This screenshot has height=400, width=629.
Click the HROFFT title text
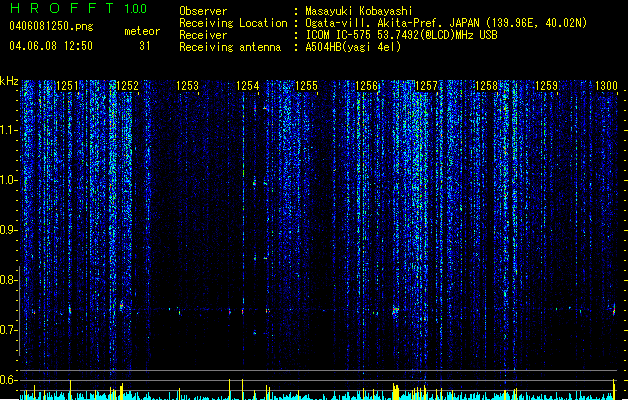coord(62,8)
